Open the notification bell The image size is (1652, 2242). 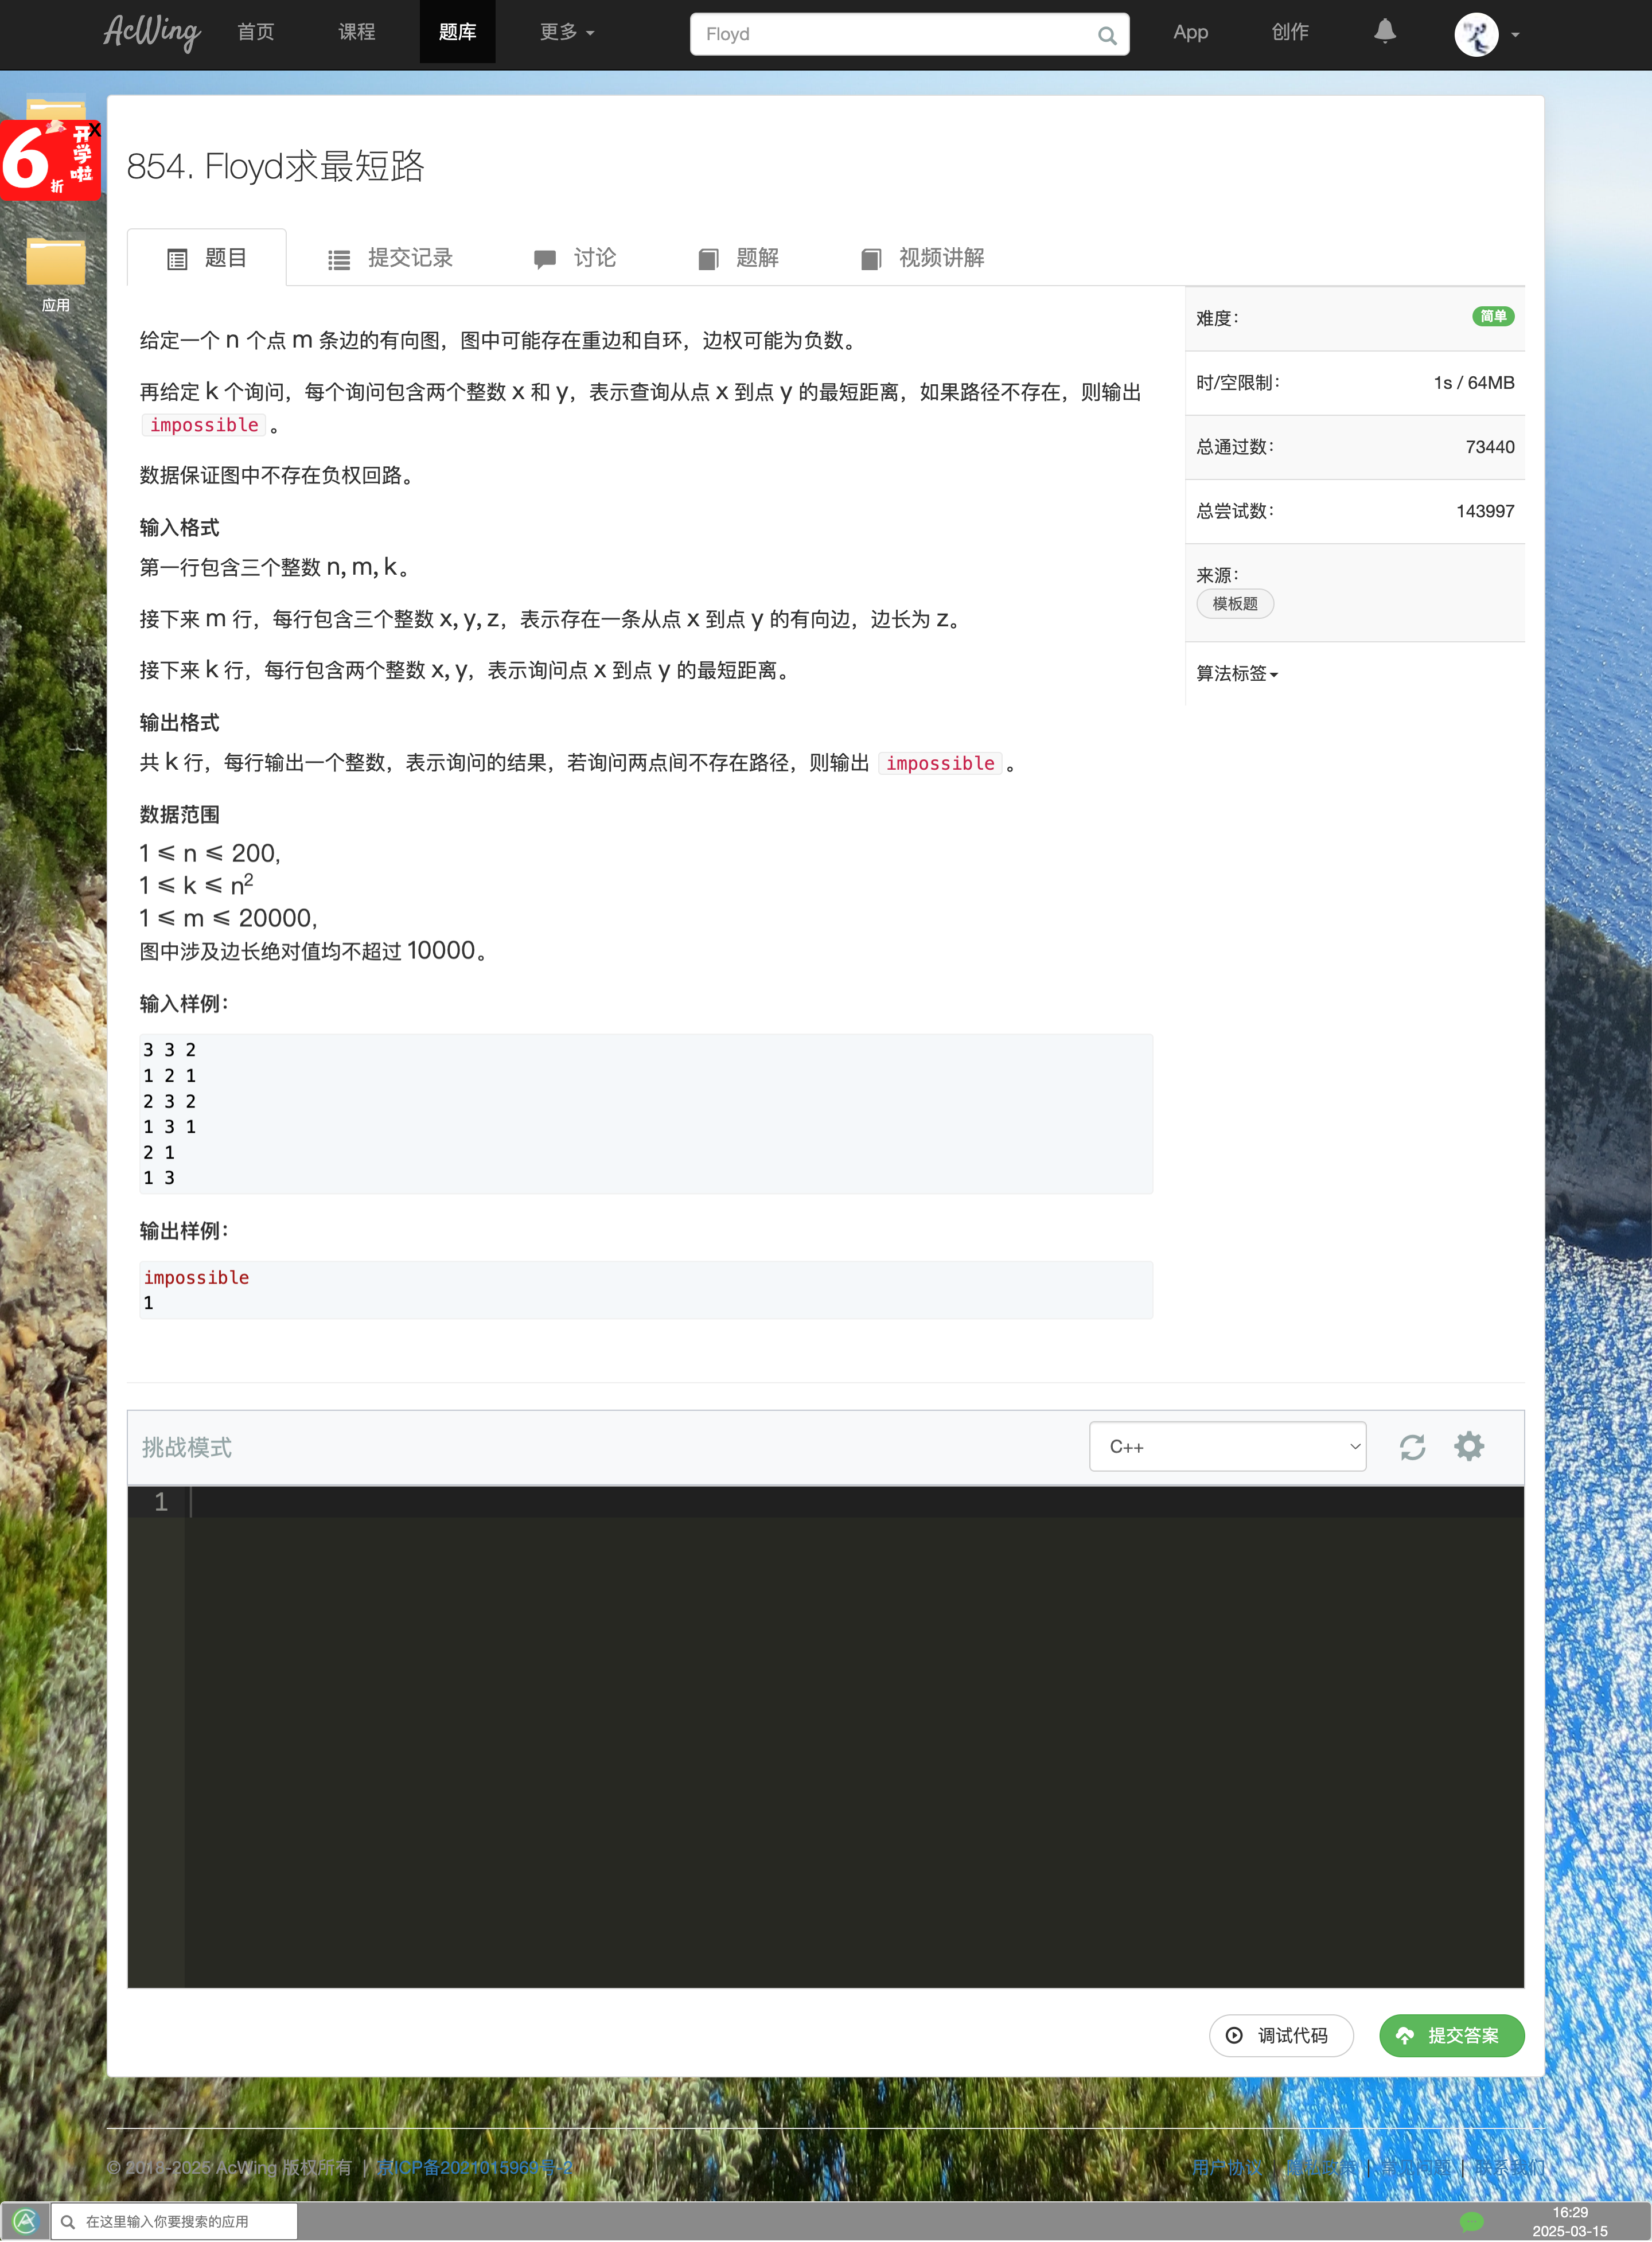point(1384,32)
